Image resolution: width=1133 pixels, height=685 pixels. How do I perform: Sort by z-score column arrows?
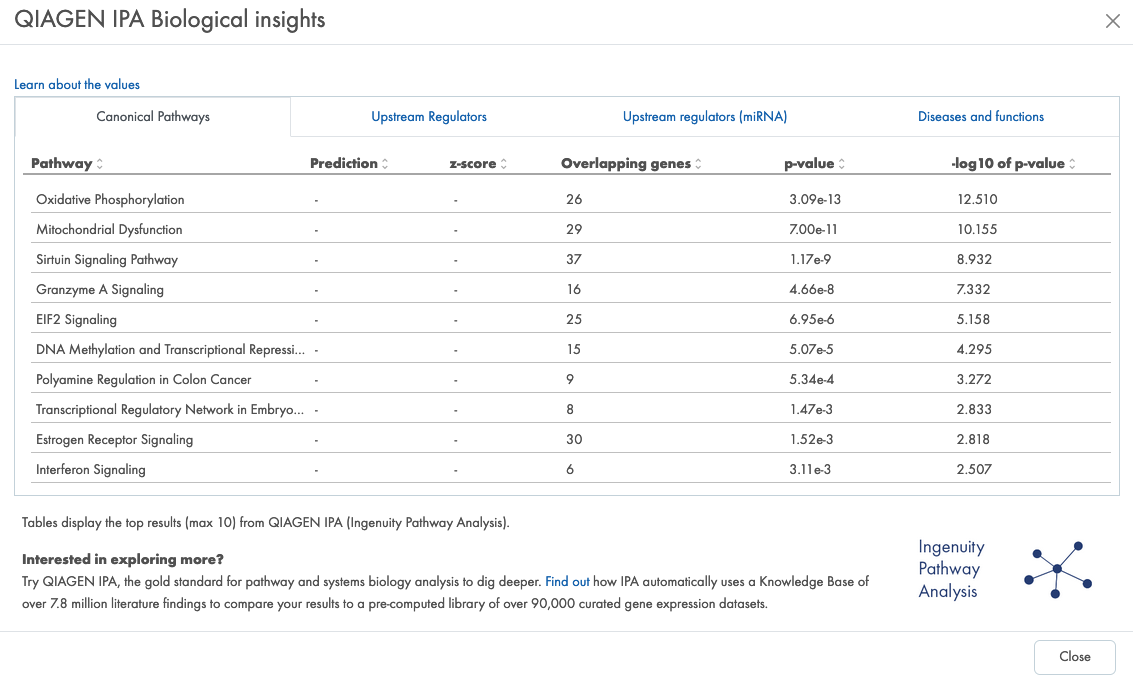pyautogui.click(x=504, y=164)
